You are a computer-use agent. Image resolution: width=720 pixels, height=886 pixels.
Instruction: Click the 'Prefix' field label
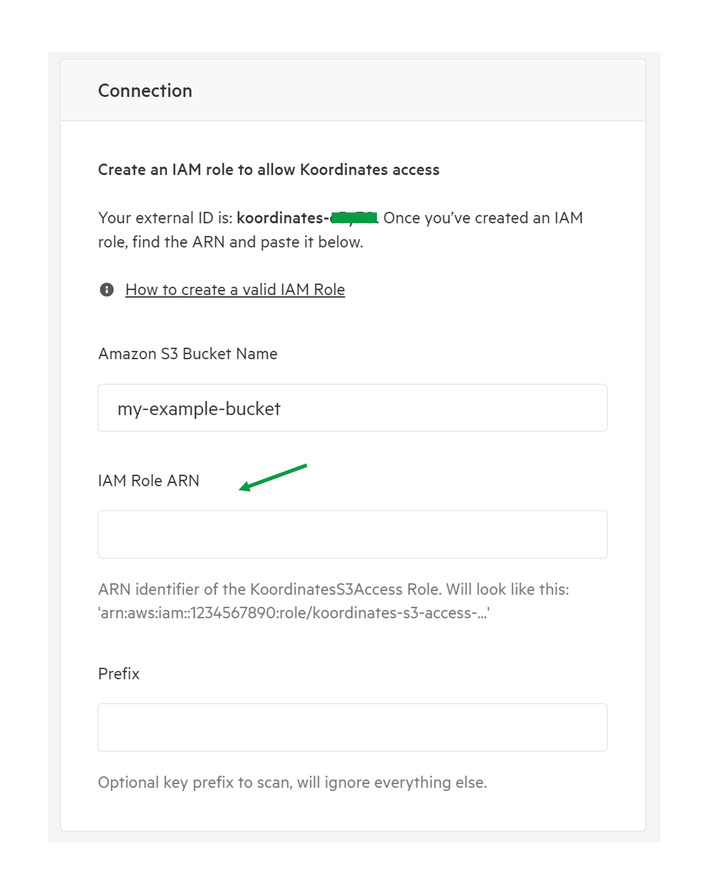[x=117, y=673]
